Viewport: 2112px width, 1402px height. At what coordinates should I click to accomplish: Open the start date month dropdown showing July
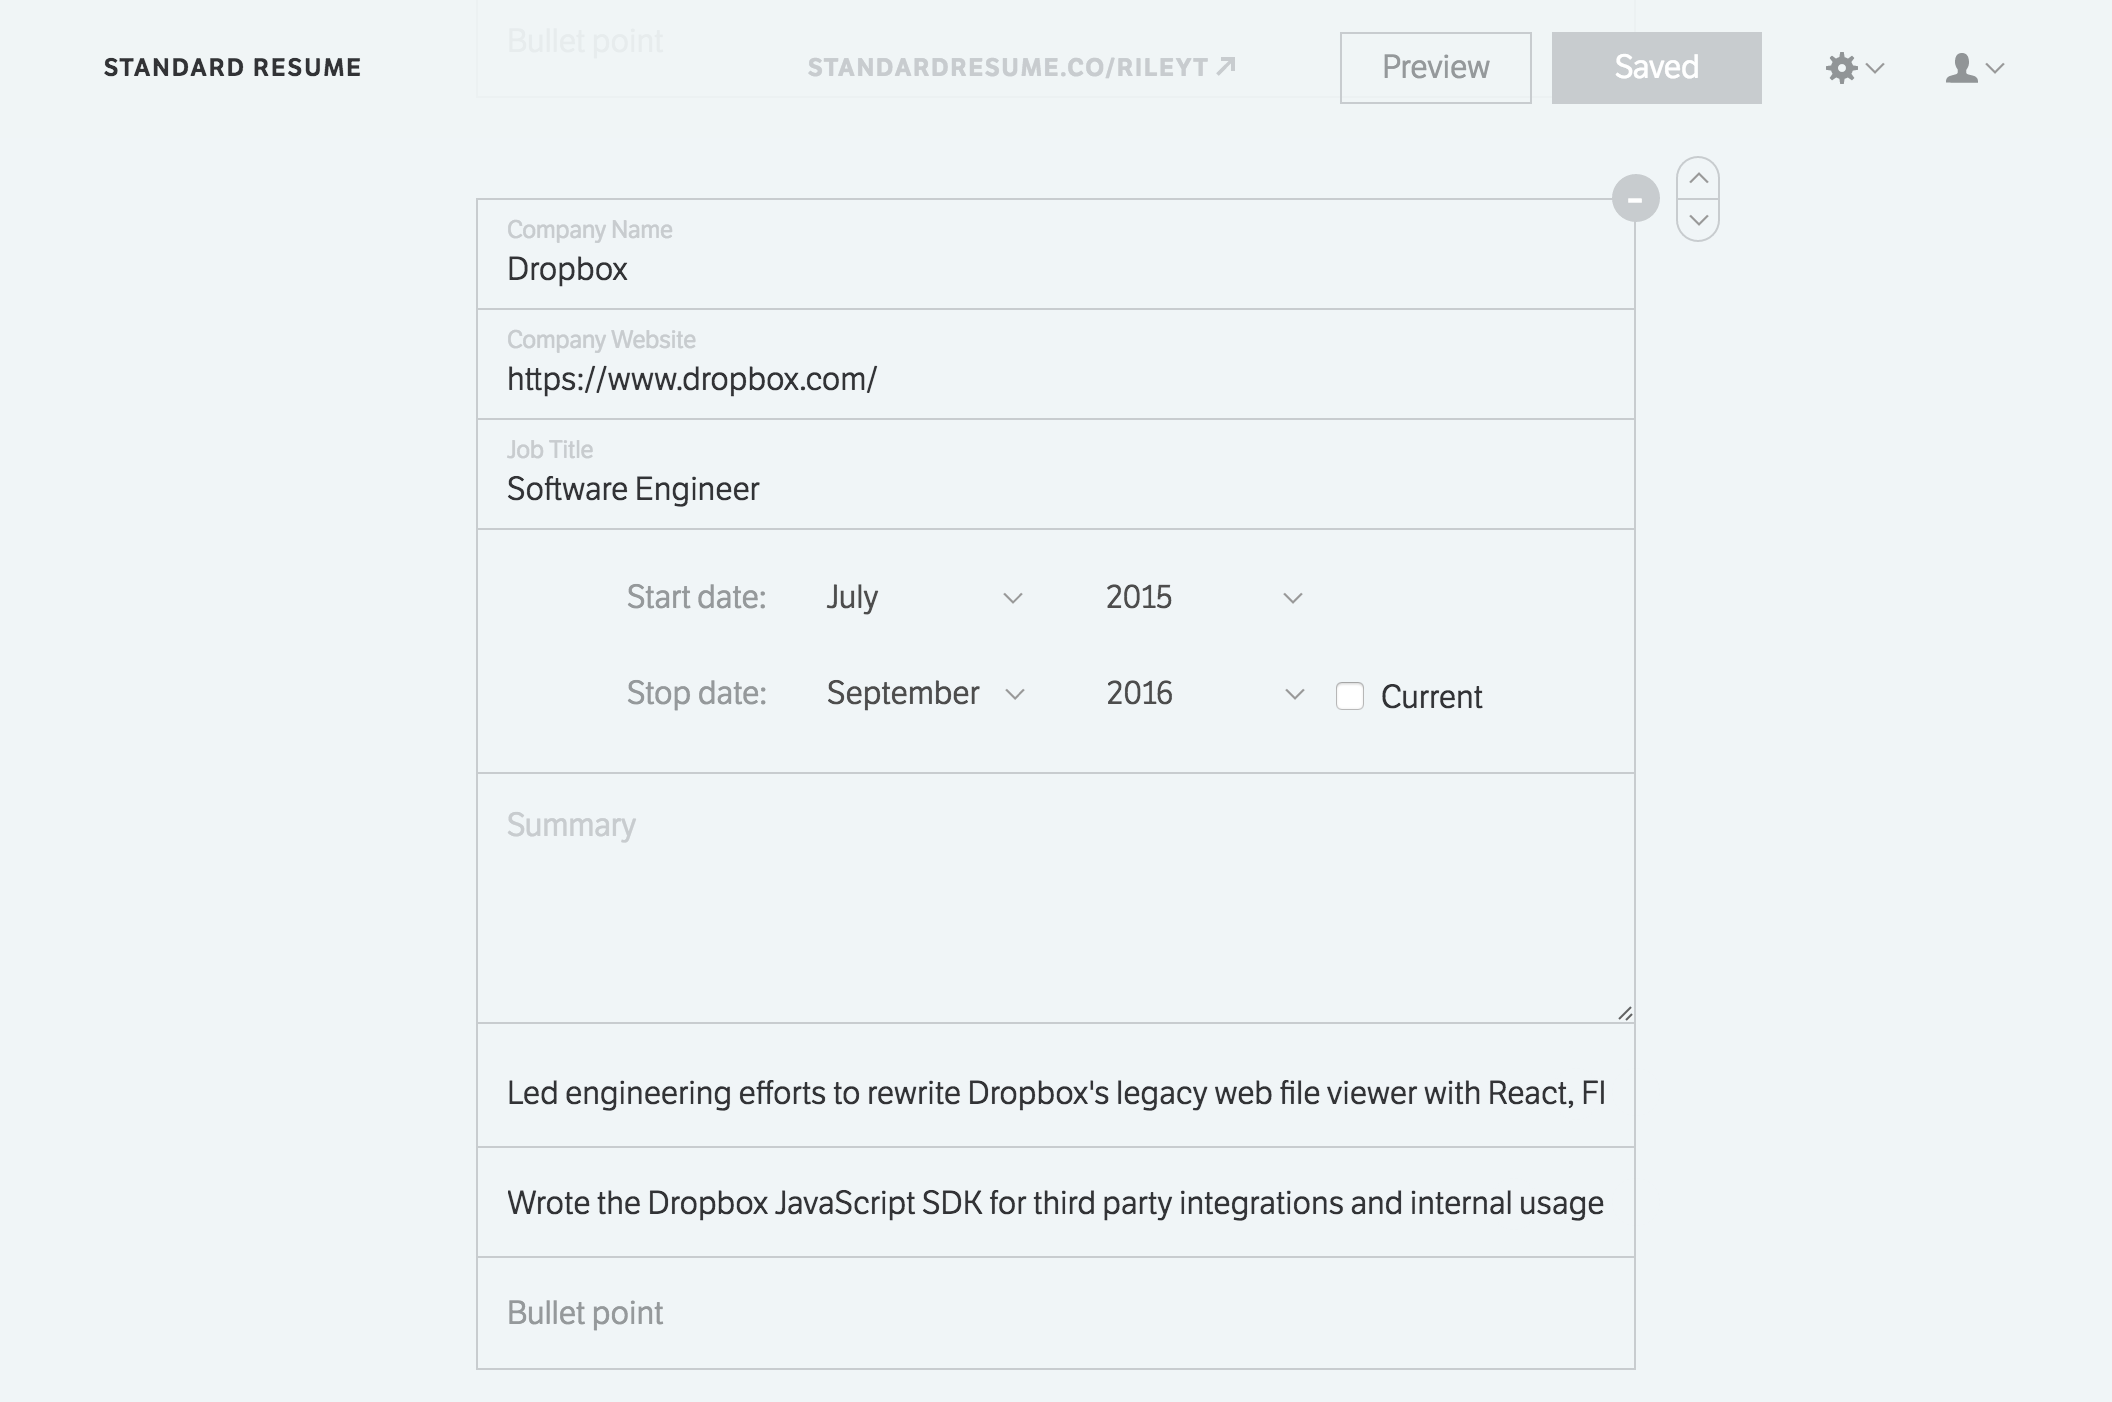click(x=923, y=597)
